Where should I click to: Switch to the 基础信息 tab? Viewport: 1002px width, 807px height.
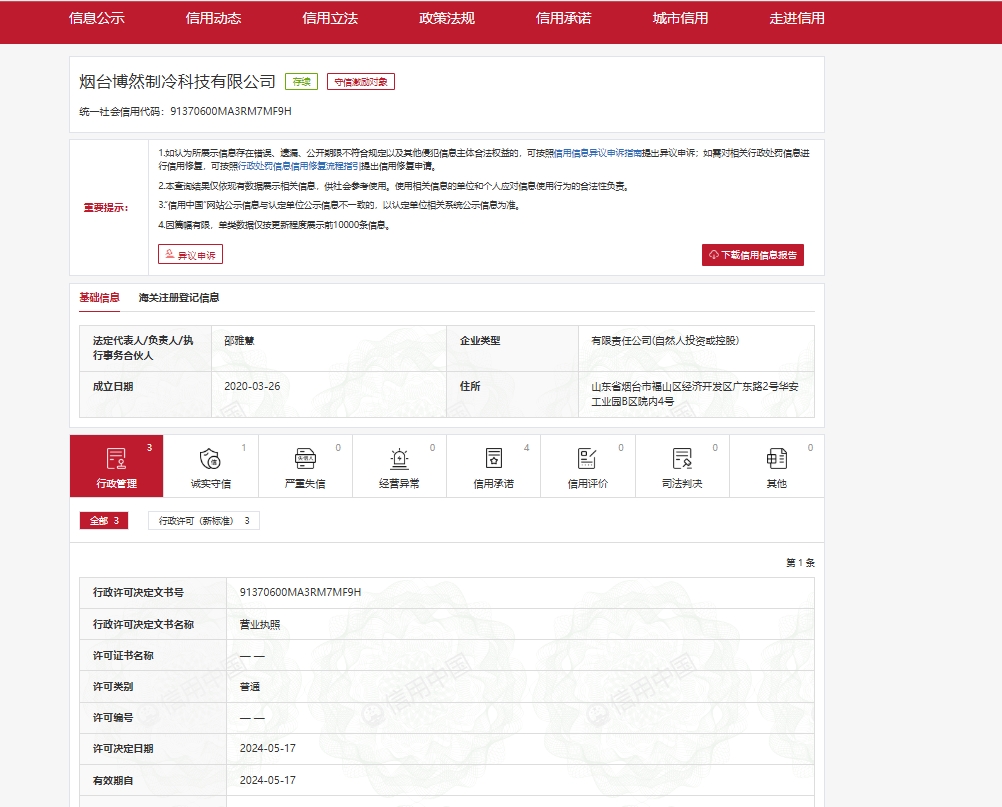coord(99,298)
